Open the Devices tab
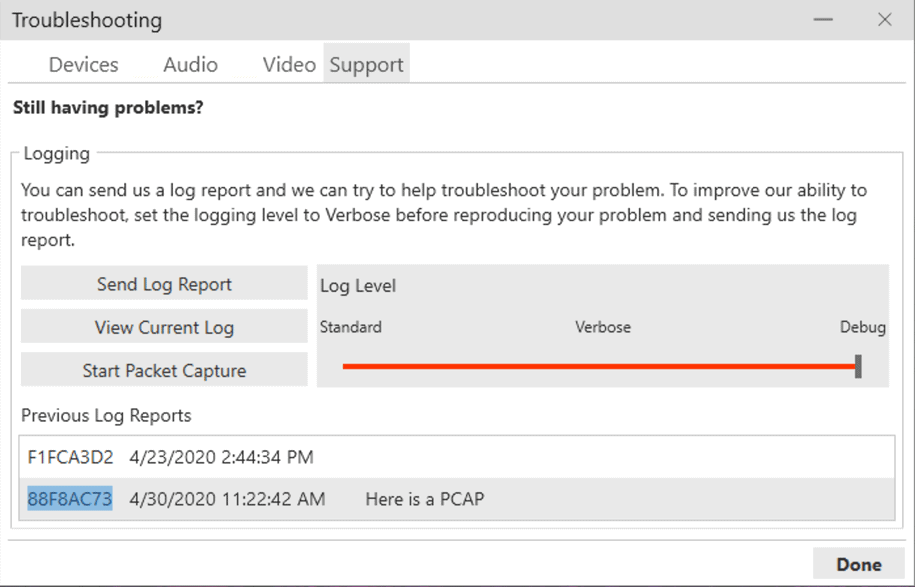The width and height of the screenshot is (916, 588). [x=84, y=64]
